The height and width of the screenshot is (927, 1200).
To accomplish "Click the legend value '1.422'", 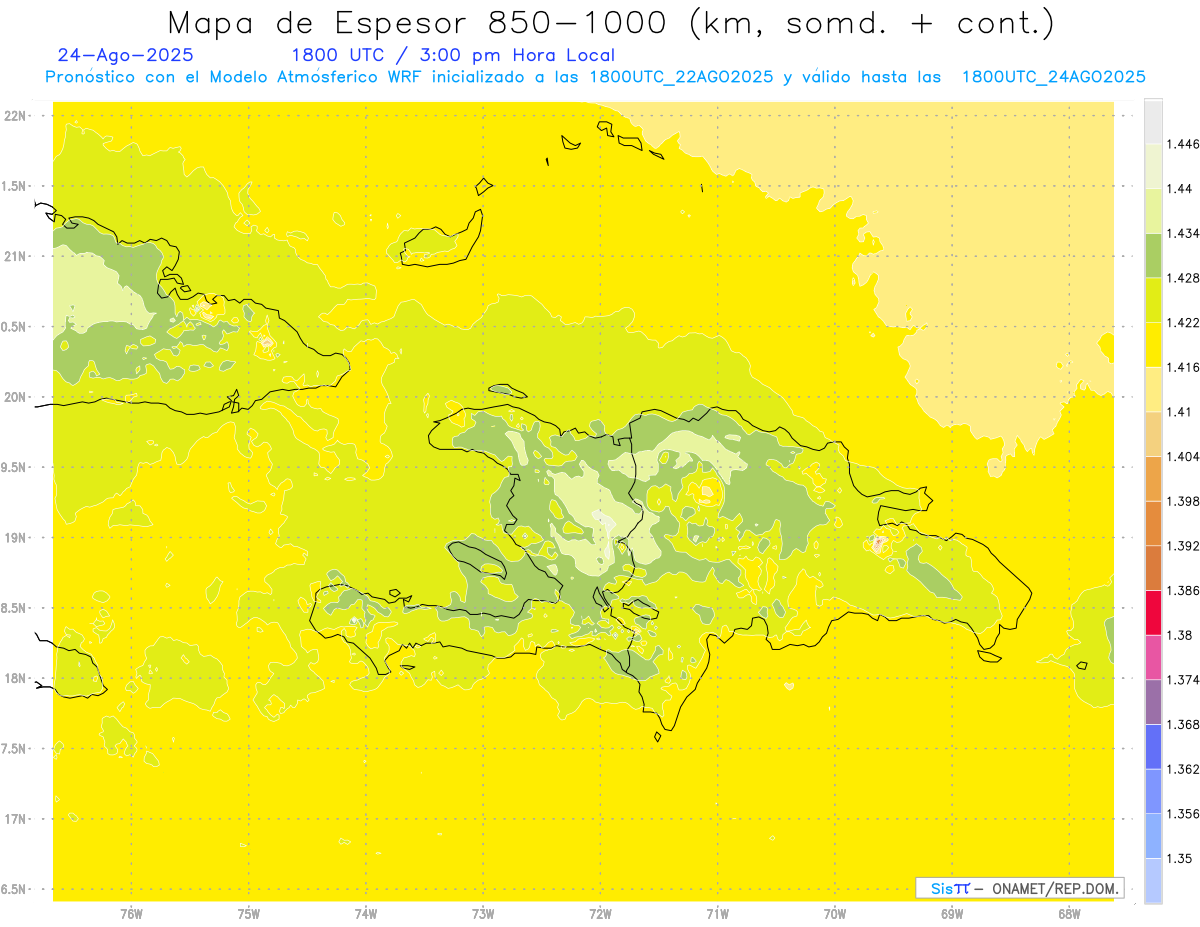I will (1182, 322).
